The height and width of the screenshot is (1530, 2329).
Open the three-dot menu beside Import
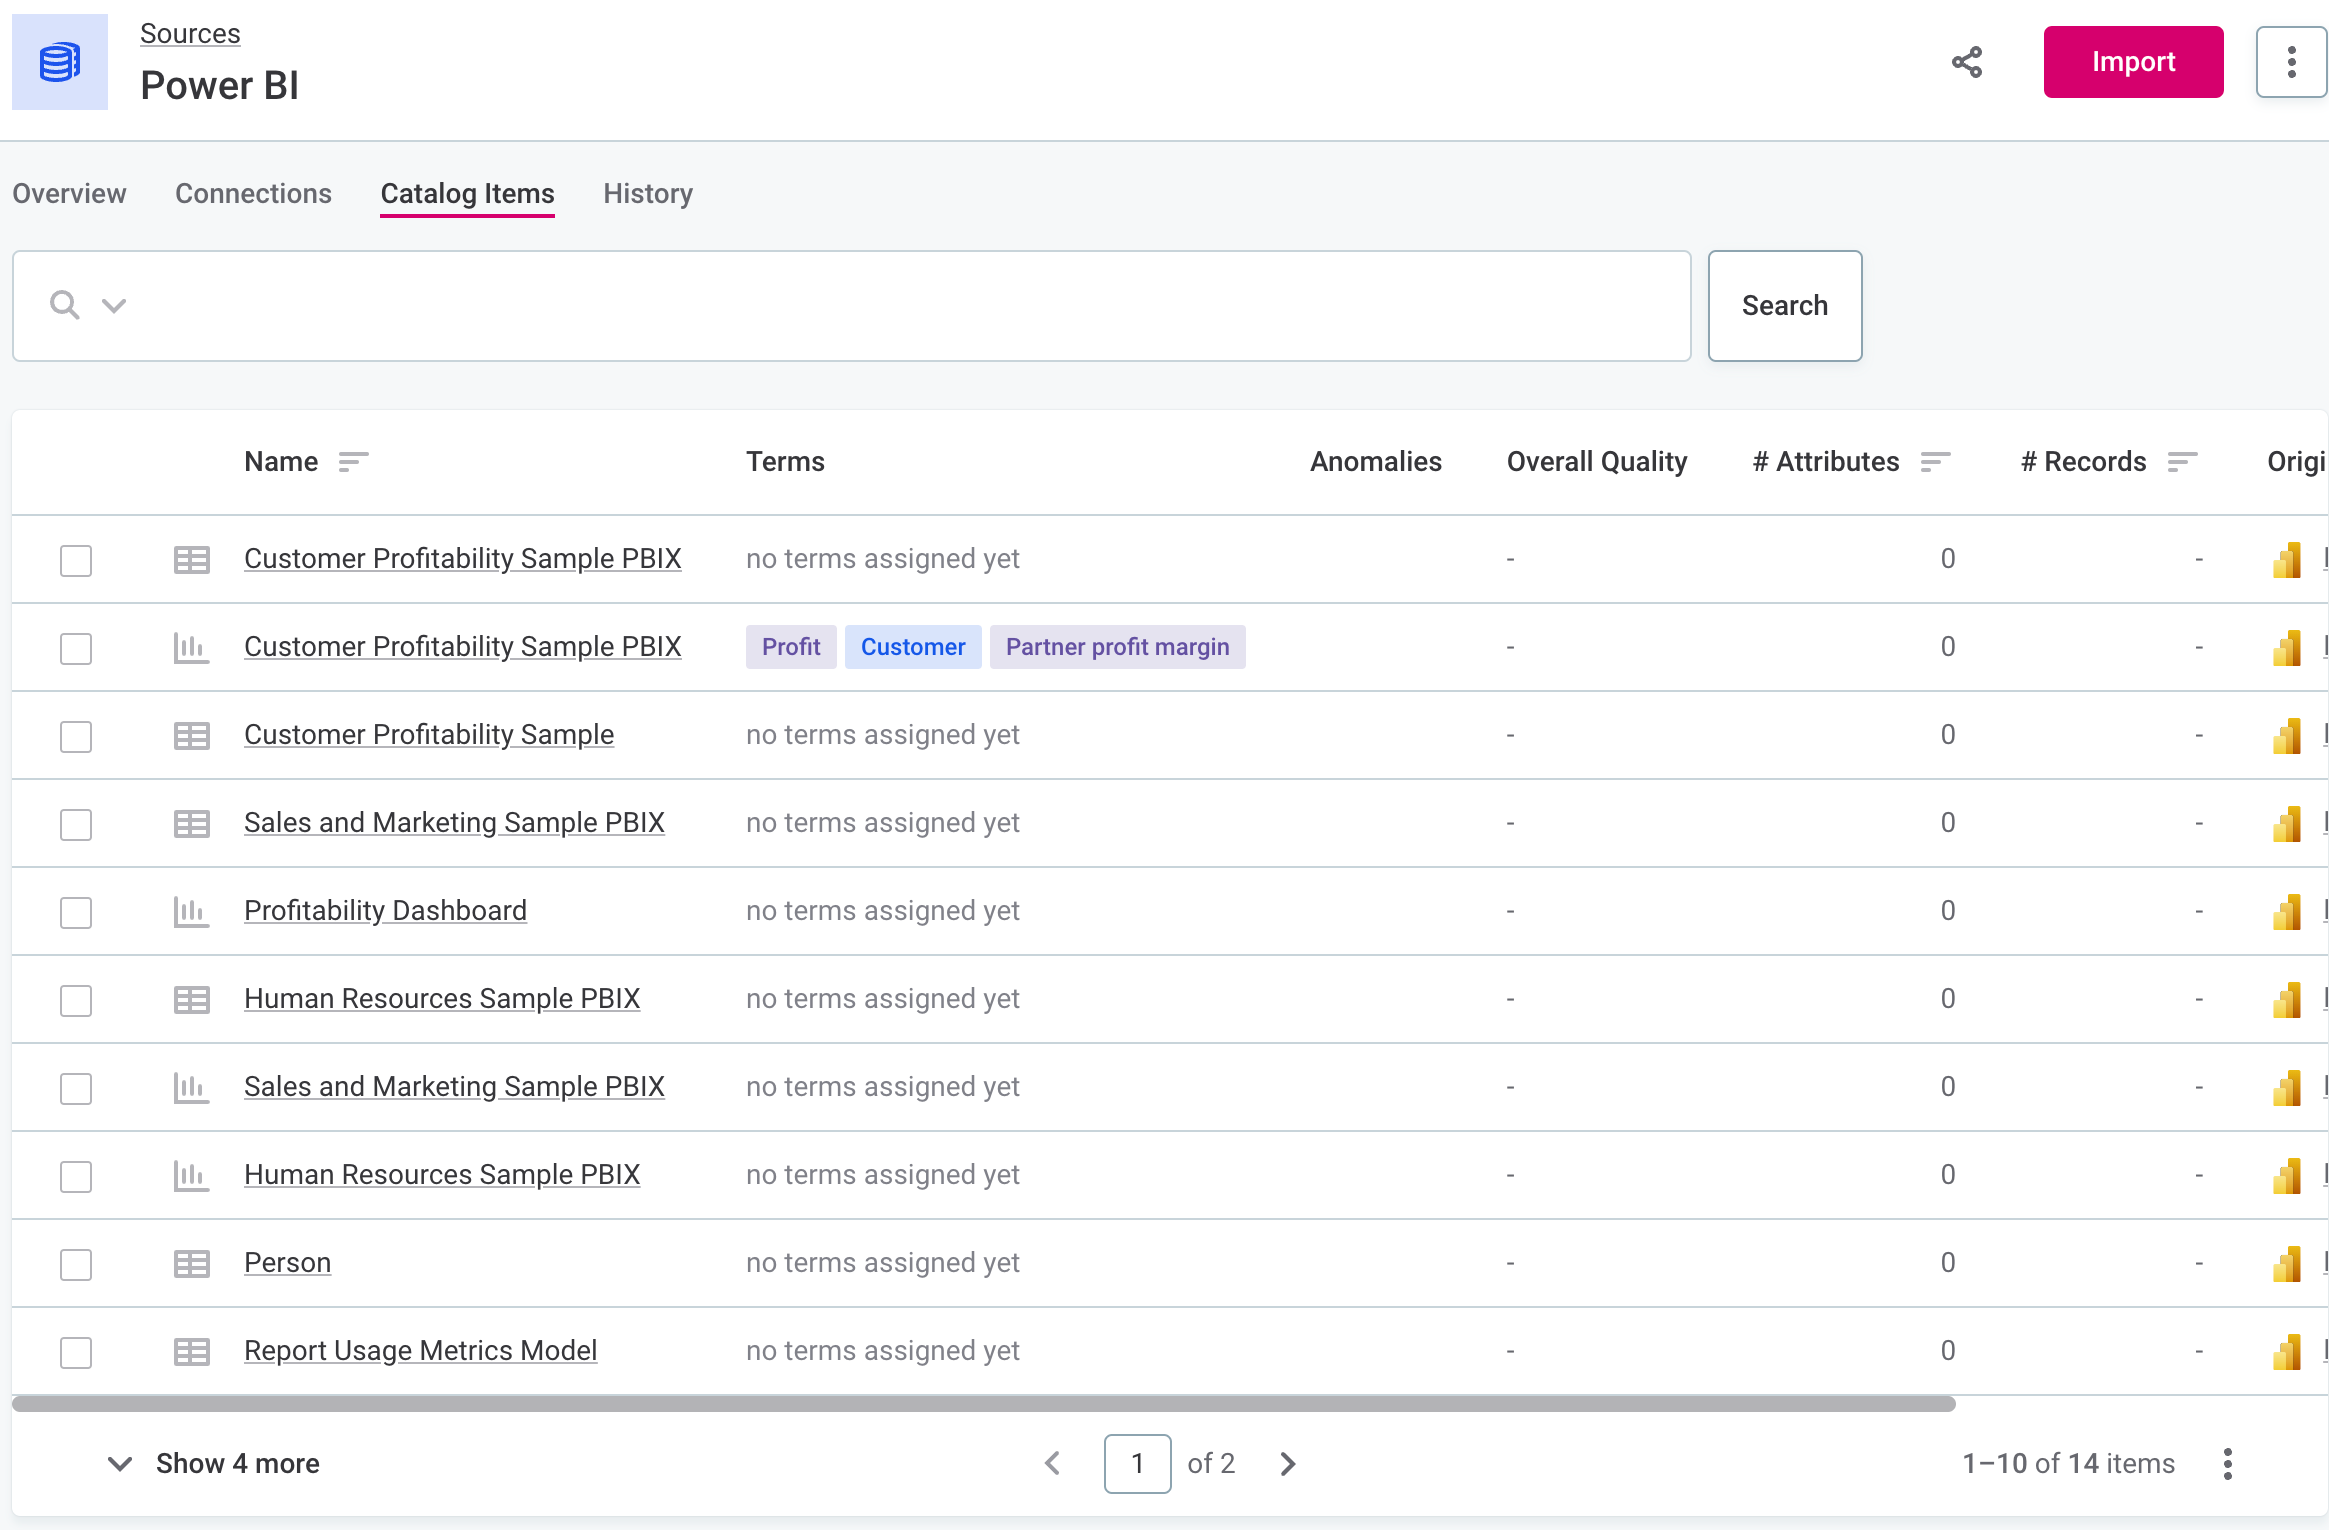(x=2291, y=62)
